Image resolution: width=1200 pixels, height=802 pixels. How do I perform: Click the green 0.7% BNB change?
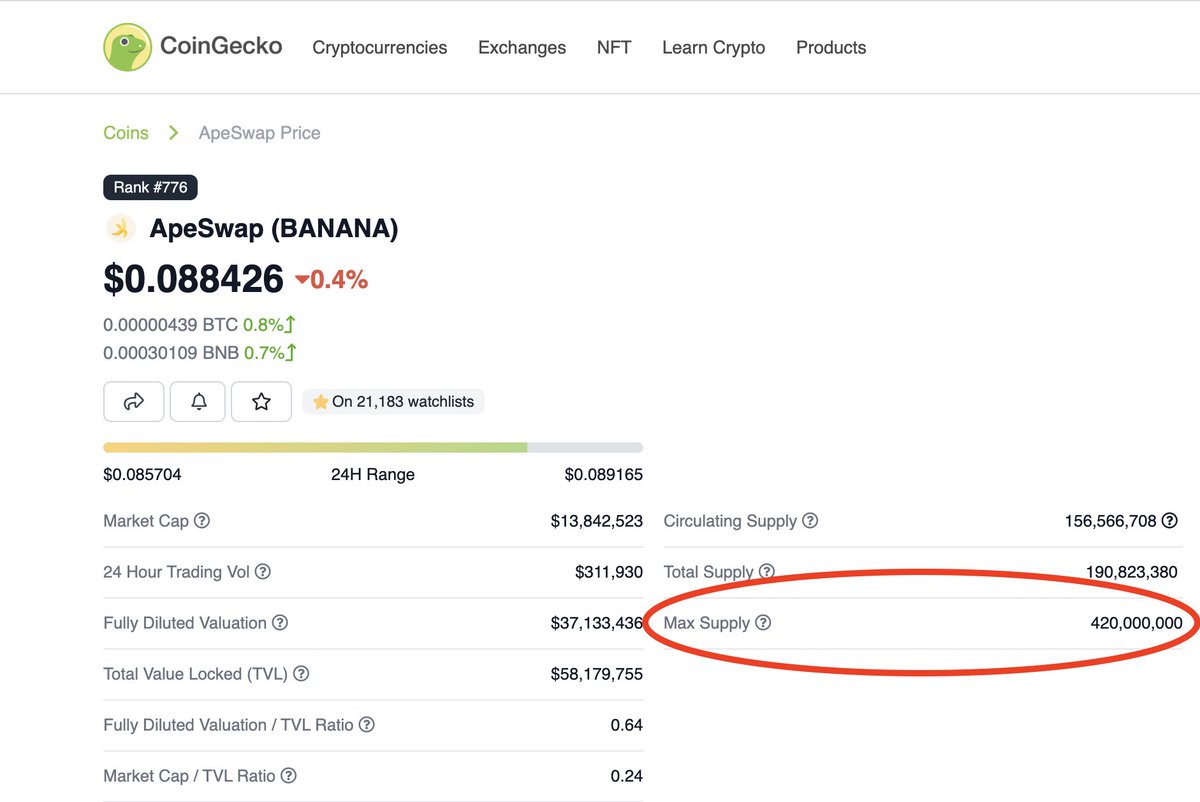(x=269, y=352)
